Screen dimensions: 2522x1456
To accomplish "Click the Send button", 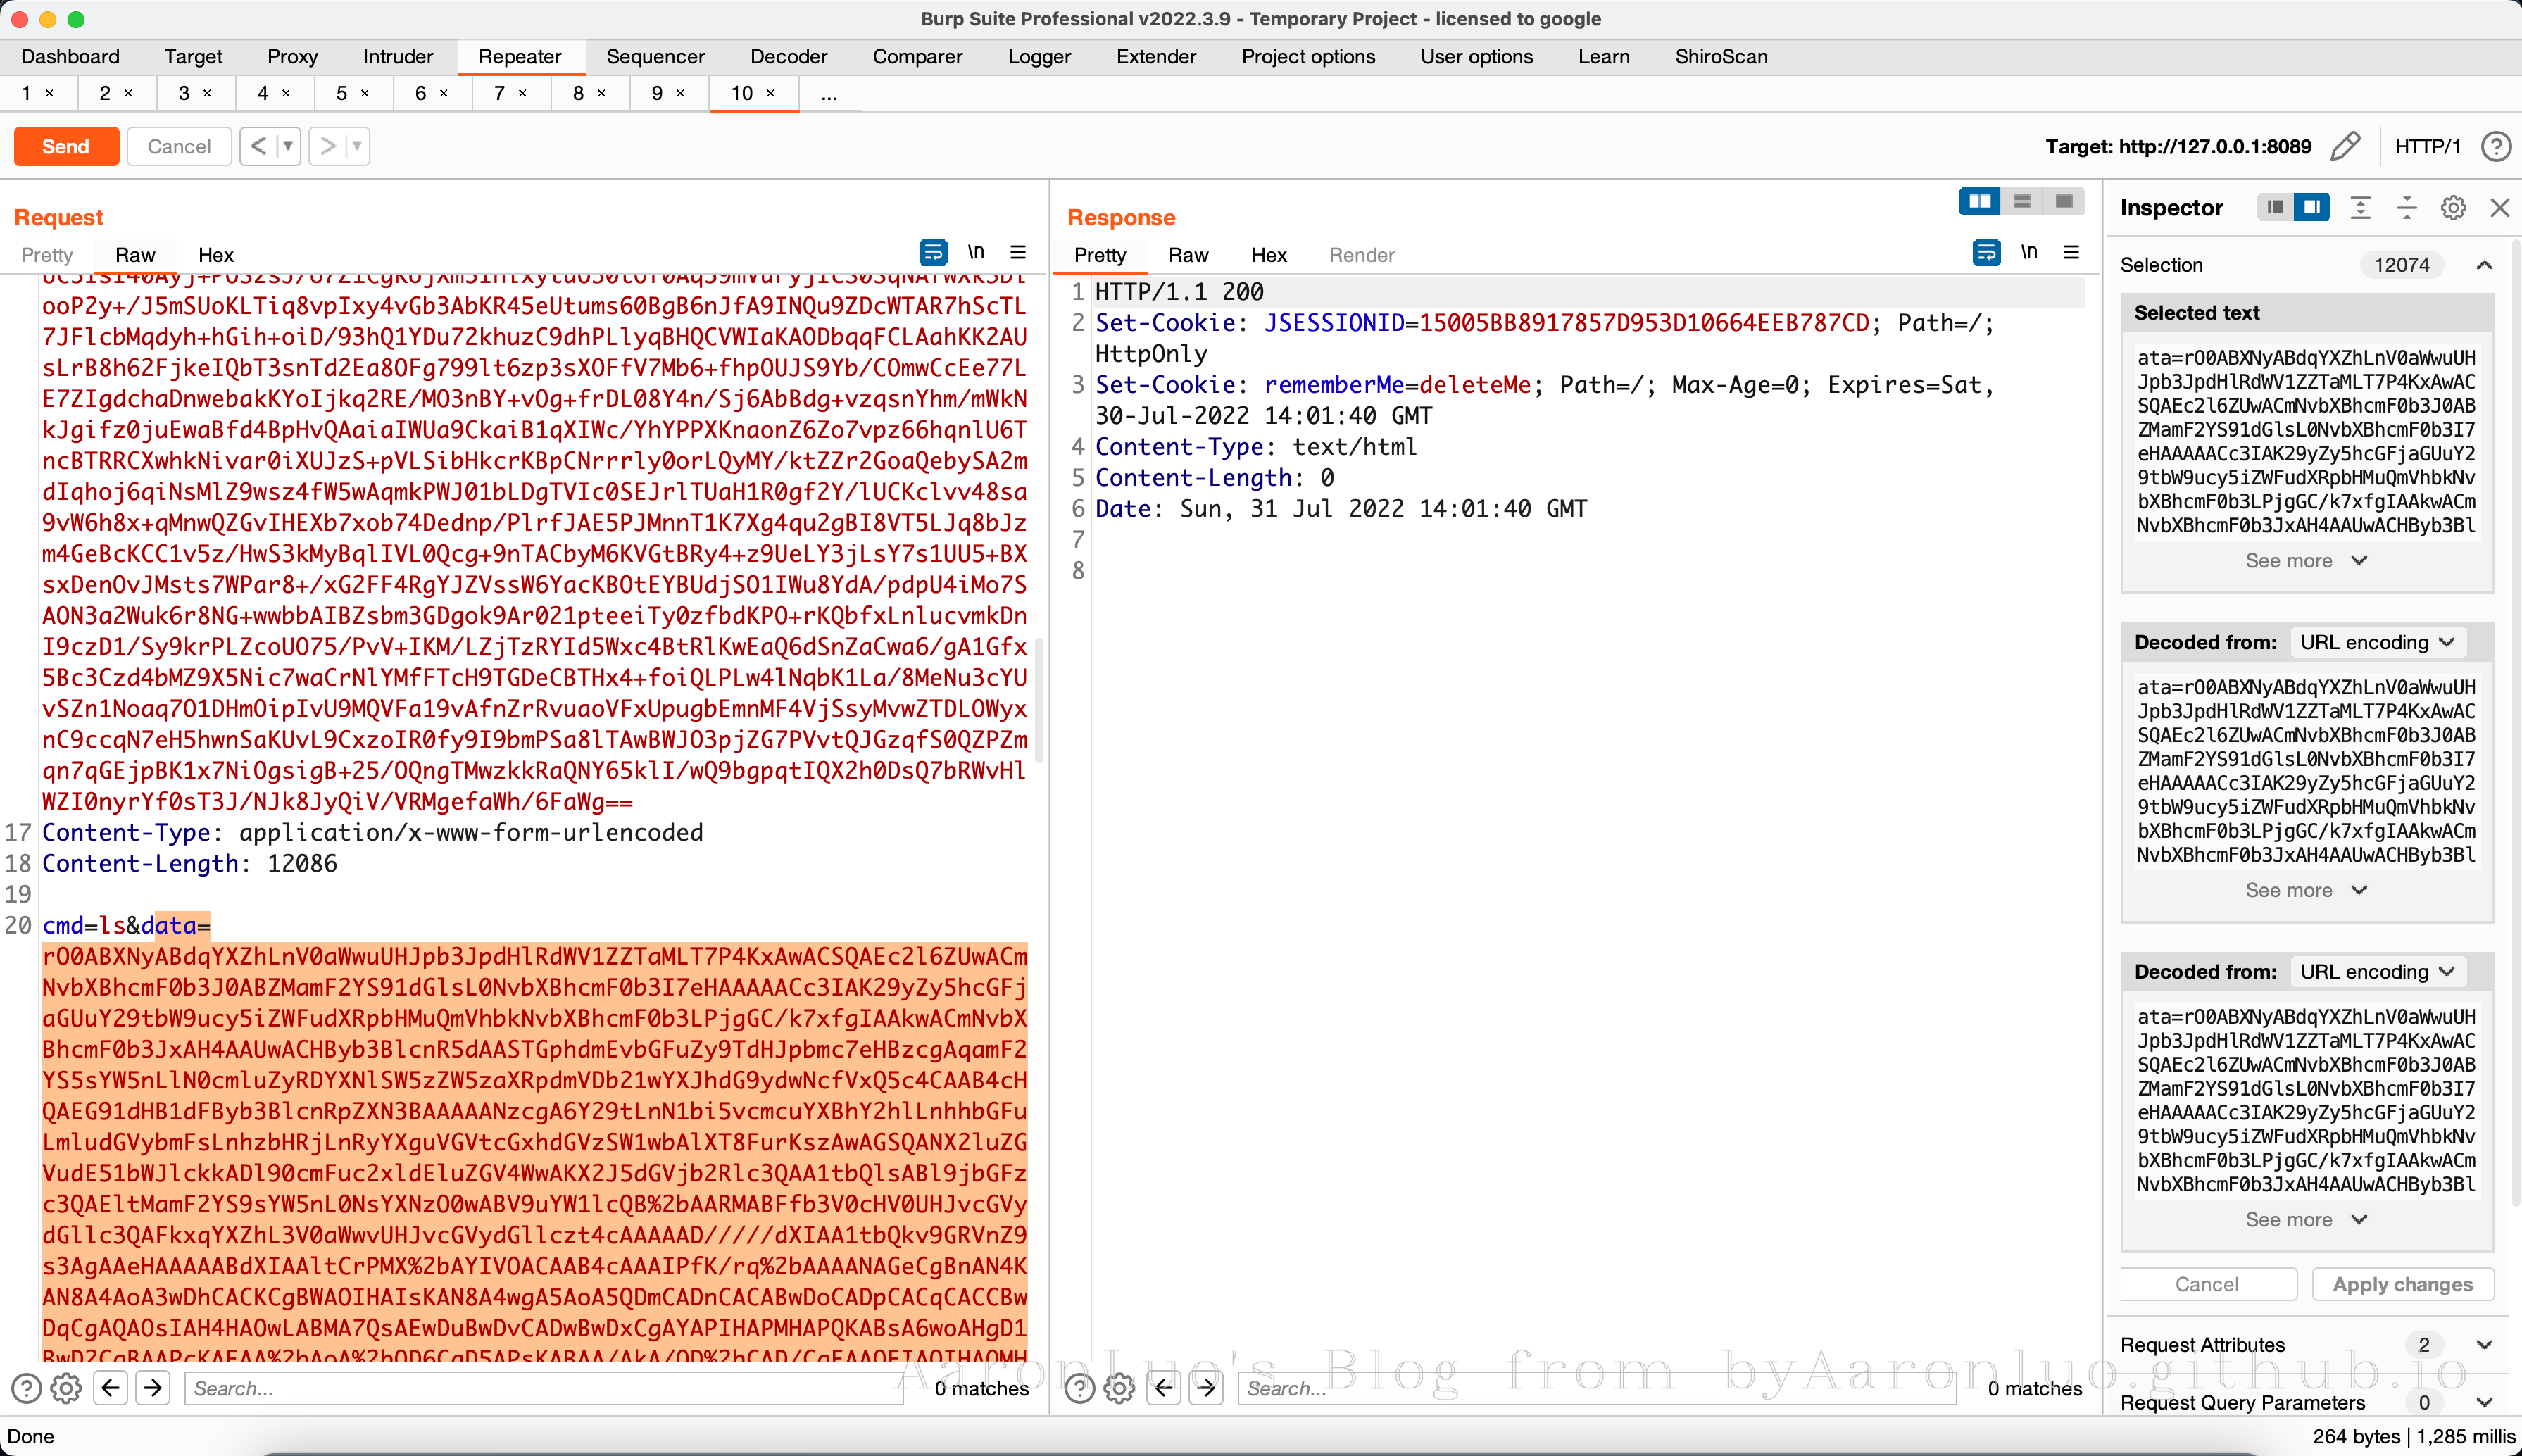I will 66,146.
